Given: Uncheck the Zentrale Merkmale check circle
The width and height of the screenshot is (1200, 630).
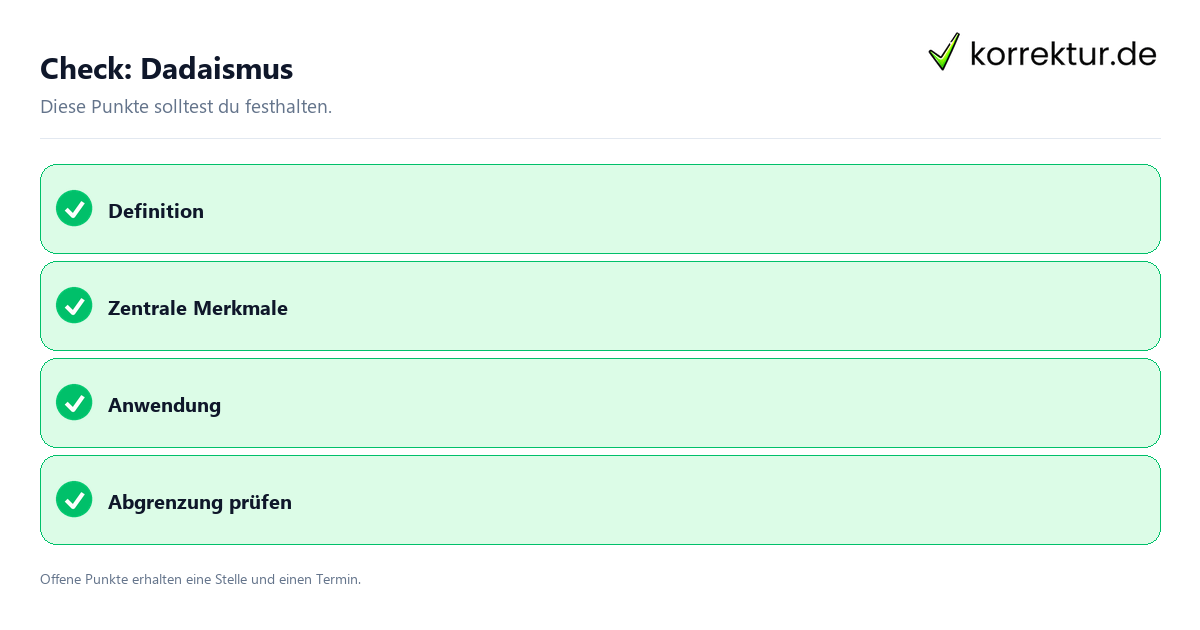Looking at the screenshot, I should coord(74,305).
